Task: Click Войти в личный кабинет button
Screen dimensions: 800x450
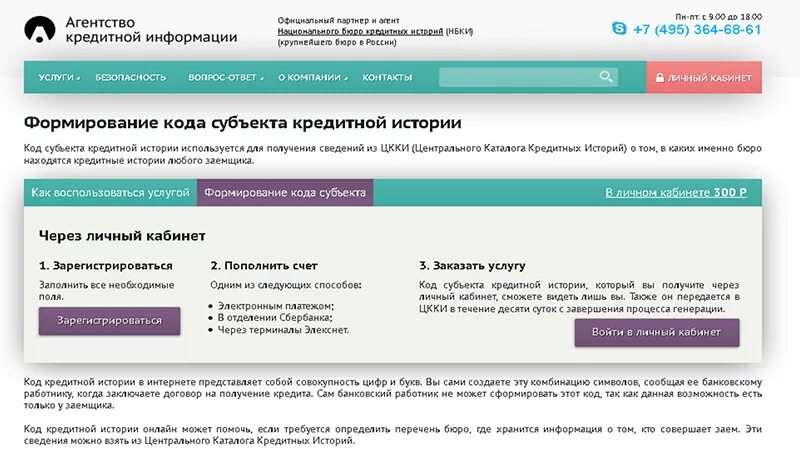Action: 657,333
